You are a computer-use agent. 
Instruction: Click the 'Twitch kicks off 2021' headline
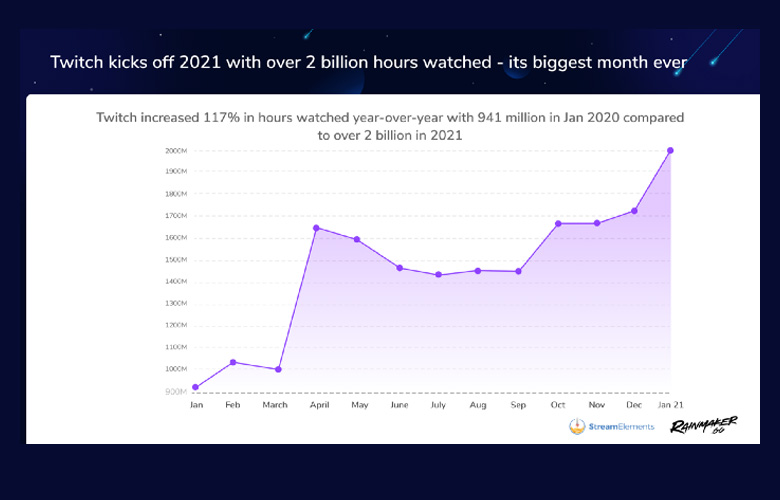pos(369,62)
